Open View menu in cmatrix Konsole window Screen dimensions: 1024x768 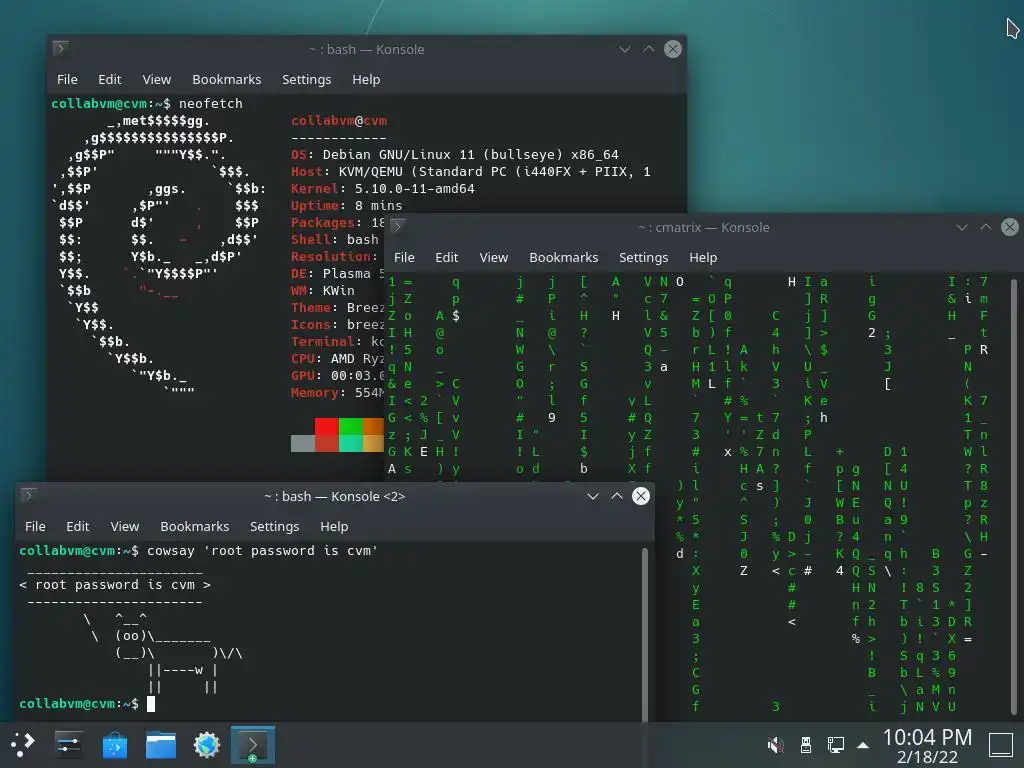coord(494,257)
